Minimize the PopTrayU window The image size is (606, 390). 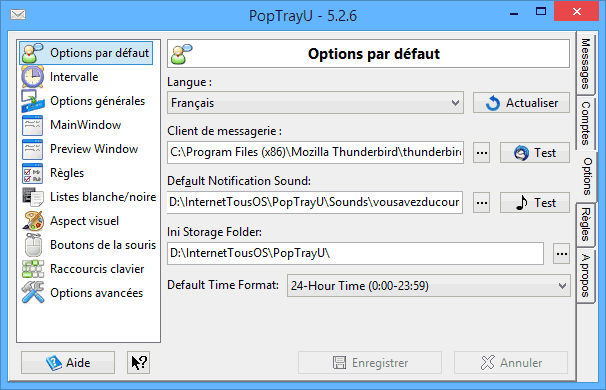514,13
